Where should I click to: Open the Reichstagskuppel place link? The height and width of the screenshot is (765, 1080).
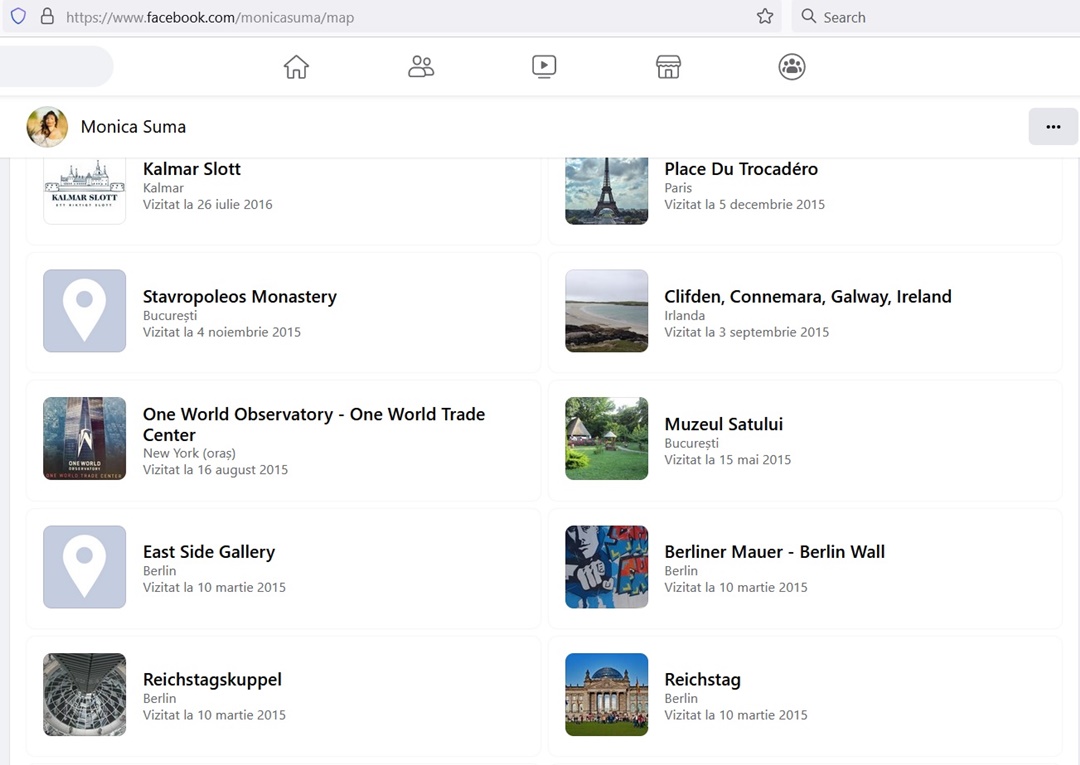(x=212, y=680)
